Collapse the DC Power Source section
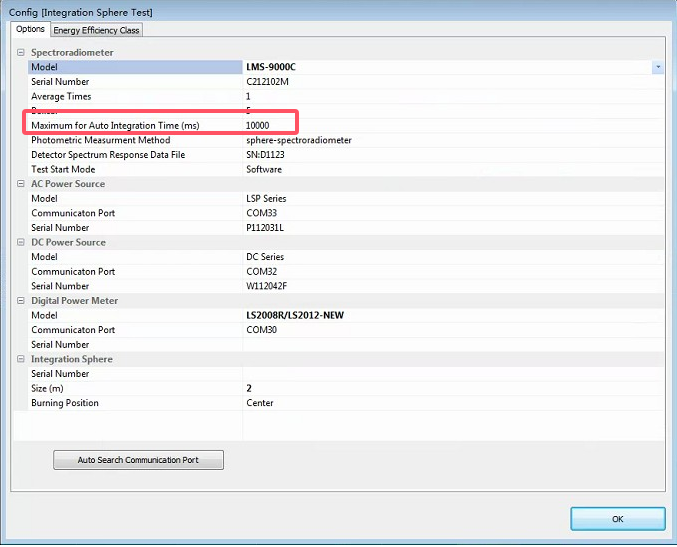677x547 pixels. (x=21, y=242)
